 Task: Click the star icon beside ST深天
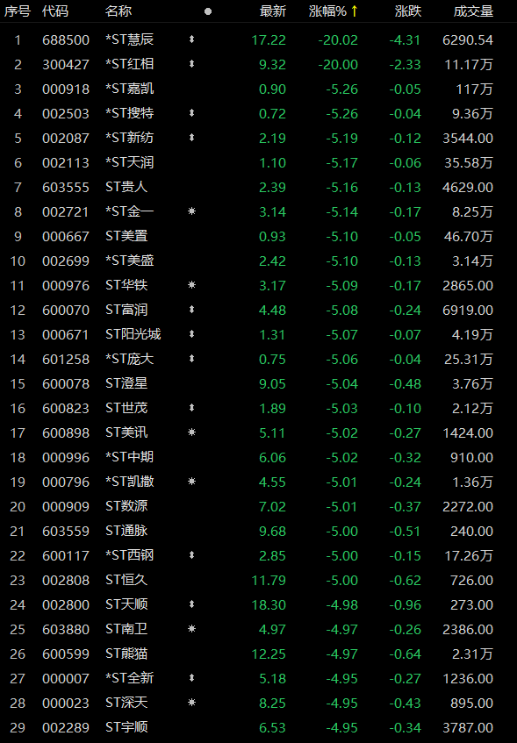tap(191, 703)
